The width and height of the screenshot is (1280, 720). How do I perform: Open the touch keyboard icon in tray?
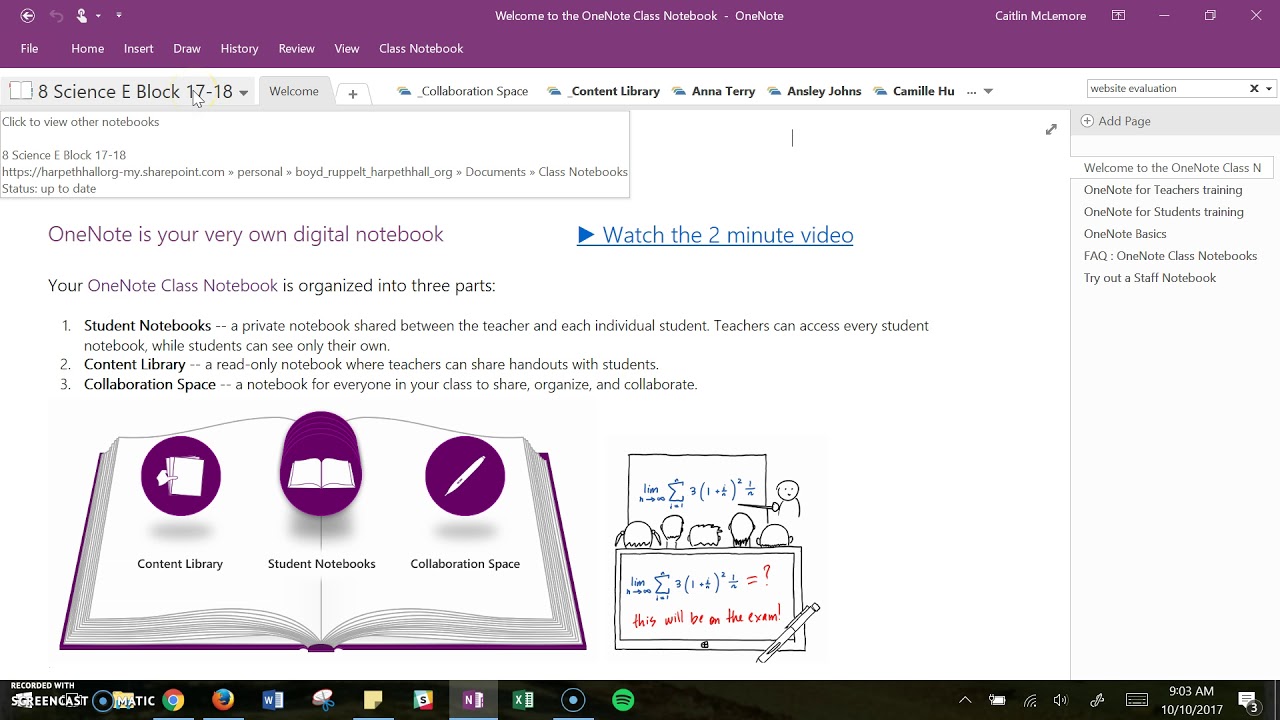click(1137, 700)
